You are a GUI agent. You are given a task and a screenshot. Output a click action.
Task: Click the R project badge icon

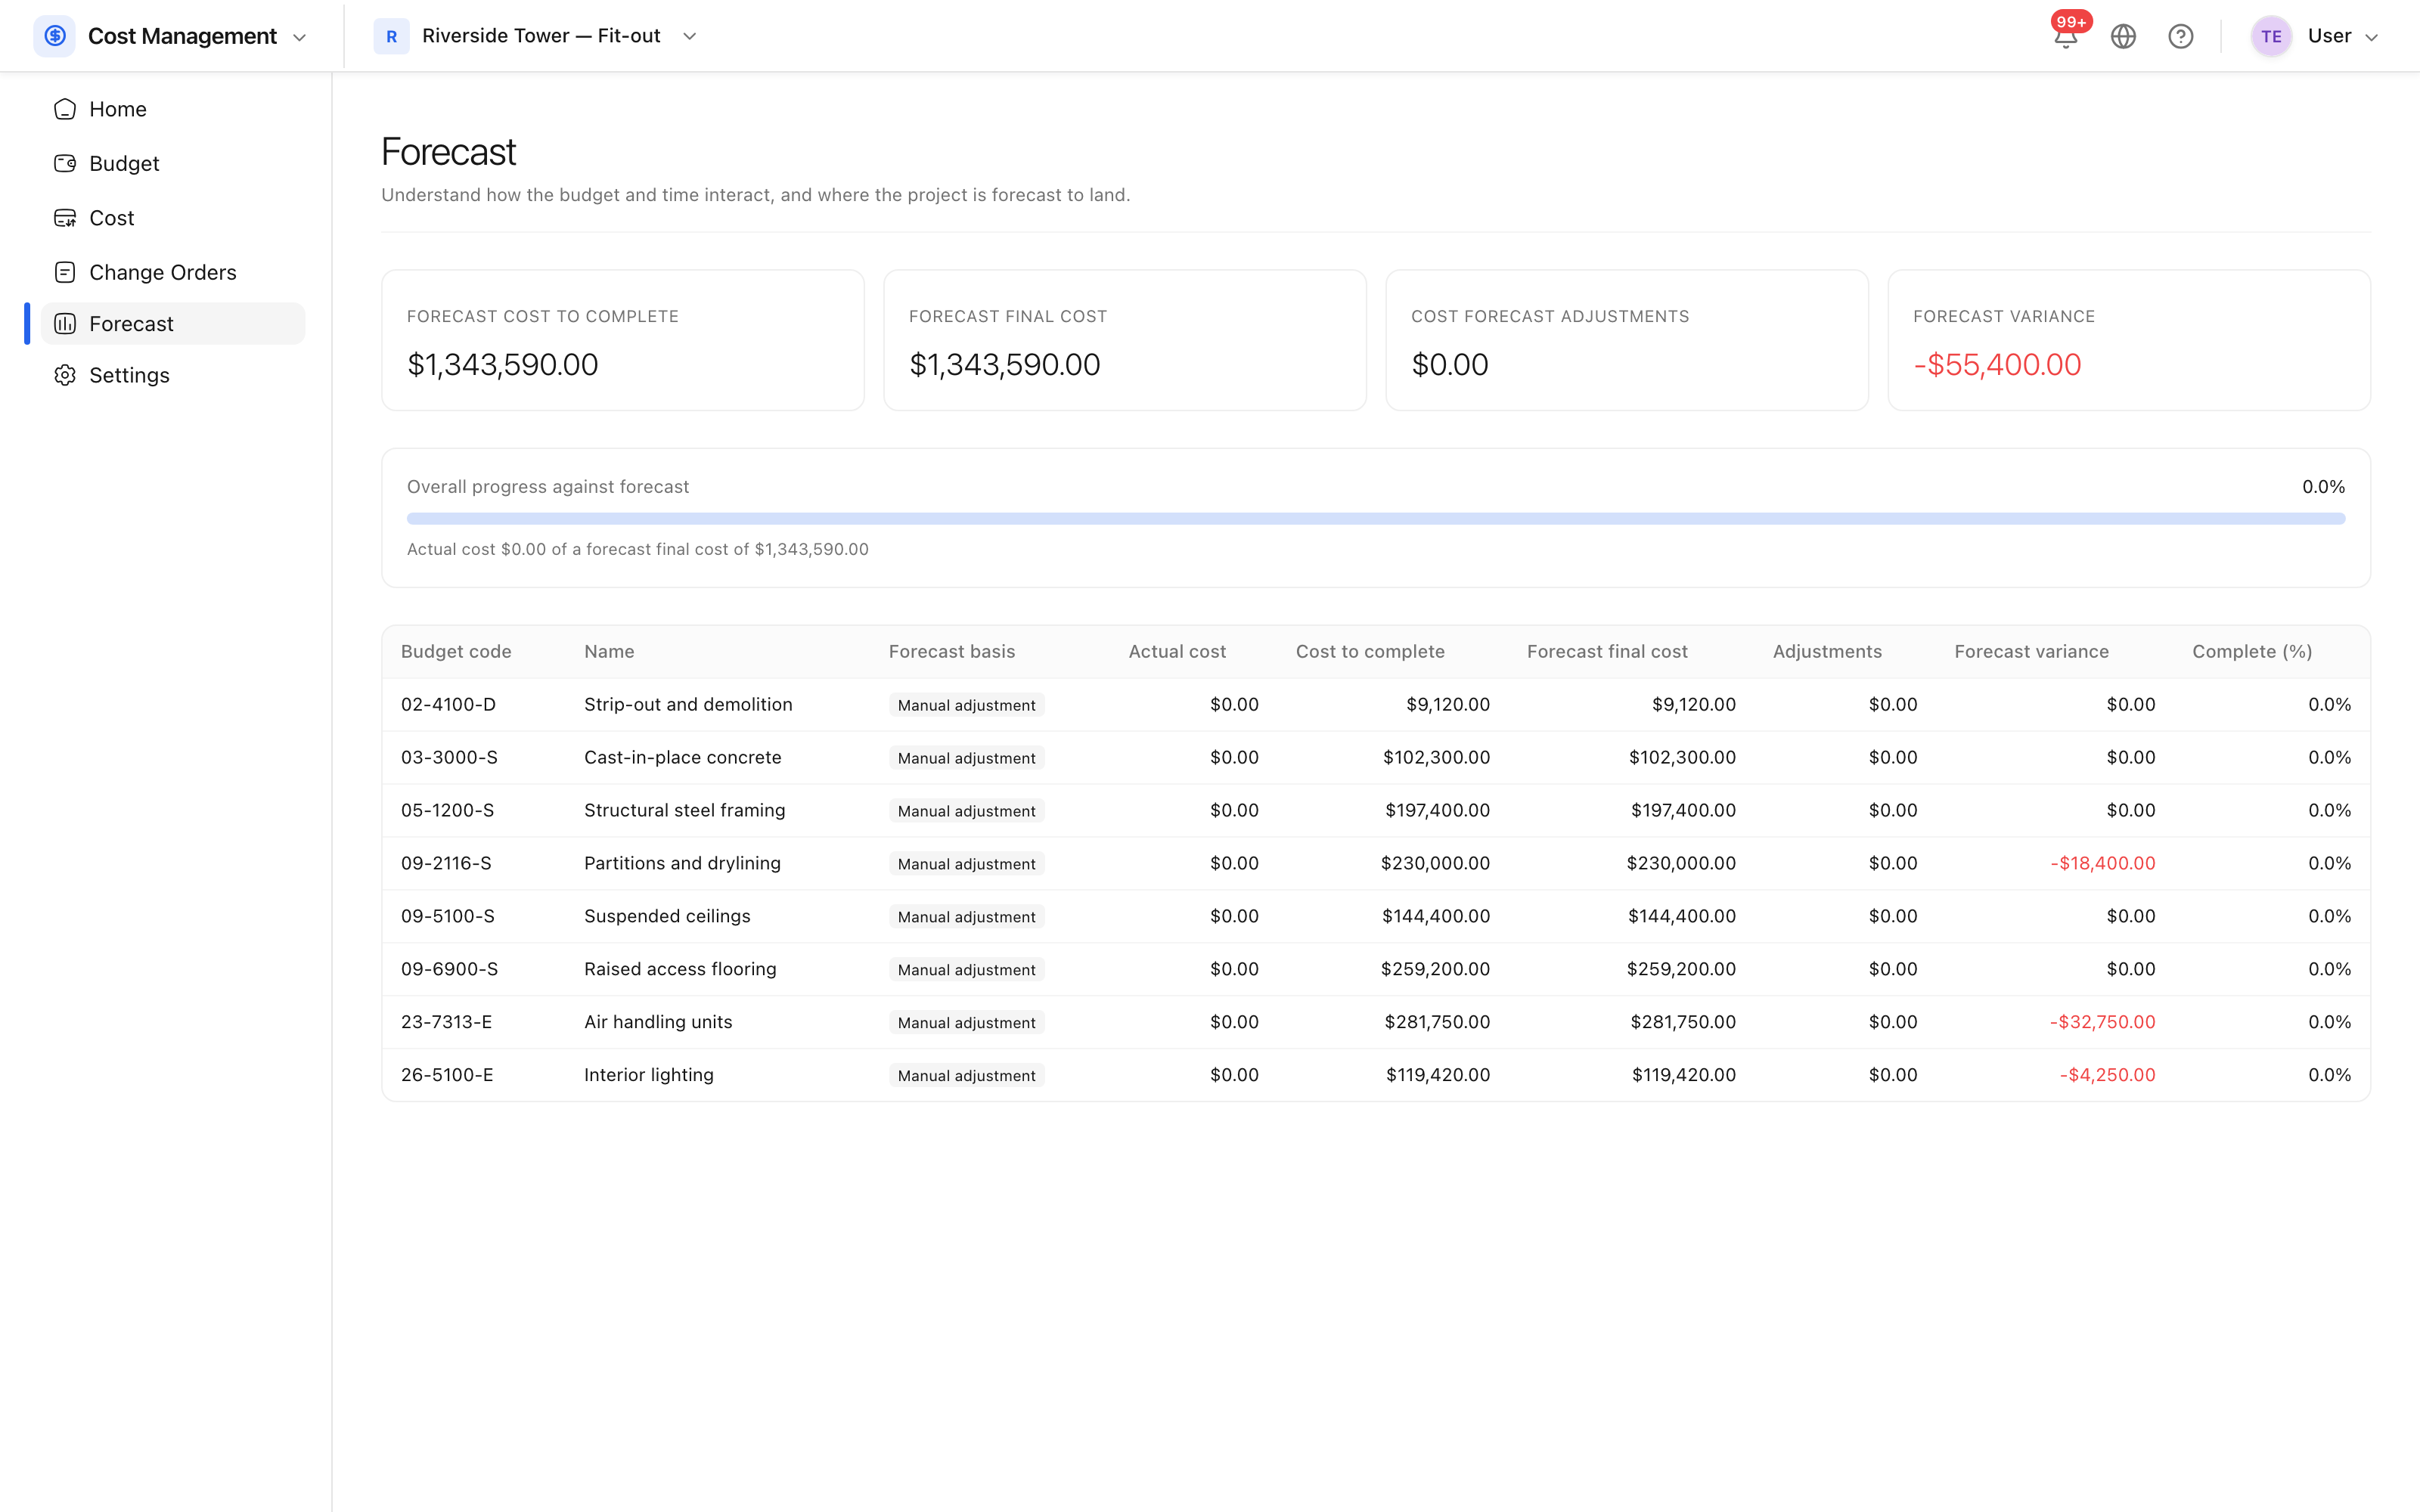tap(391, 36)
